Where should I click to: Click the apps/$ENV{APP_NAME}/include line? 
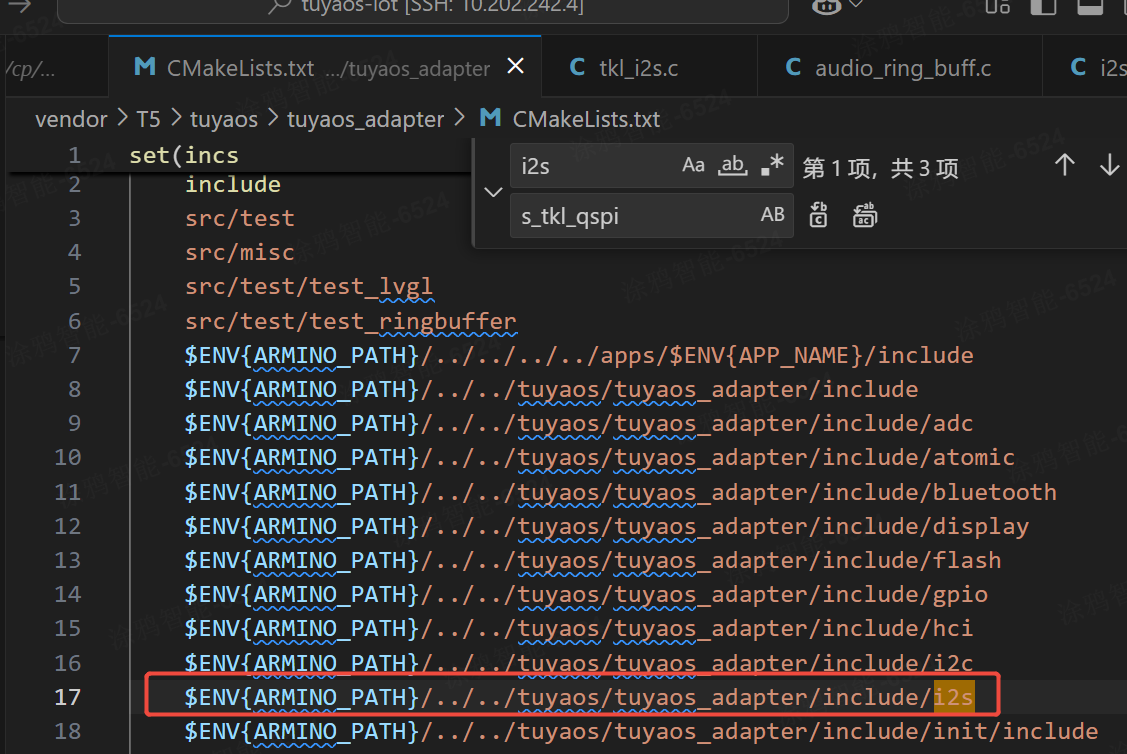[x=579, y=355]
